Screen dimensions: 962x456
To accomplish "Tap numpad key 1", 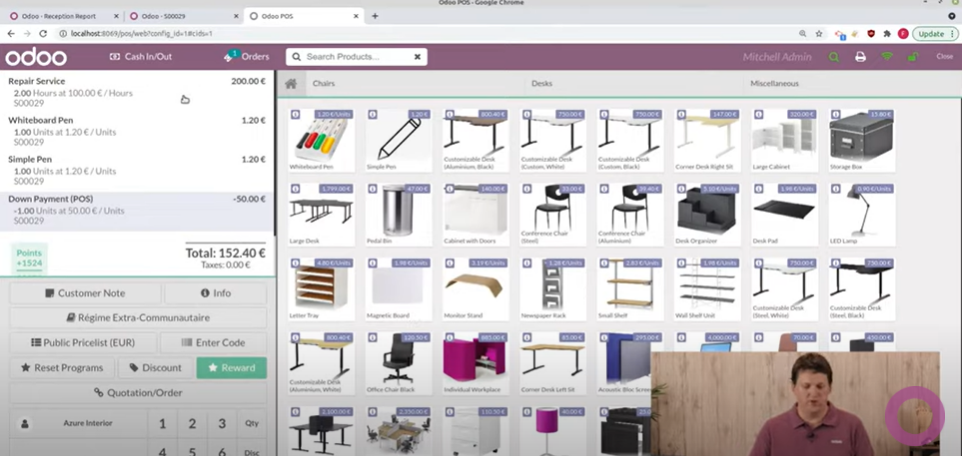I will coord(163,423).
